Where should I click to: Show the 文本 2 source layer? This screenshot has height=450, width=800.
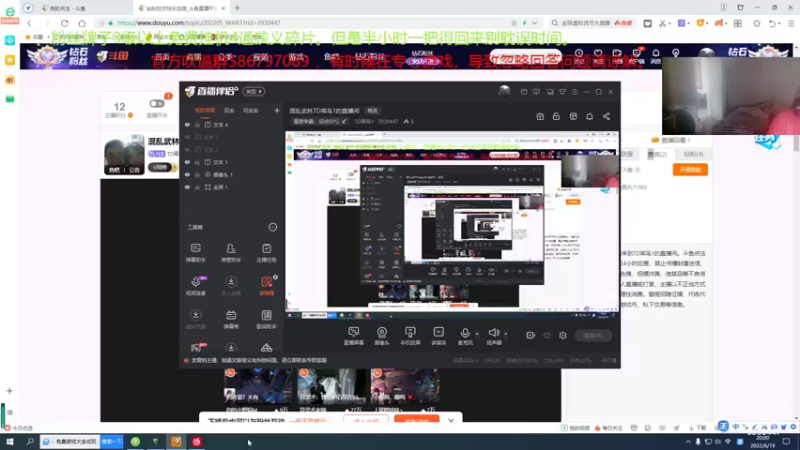pyautogui.click(x=187, y=149)
